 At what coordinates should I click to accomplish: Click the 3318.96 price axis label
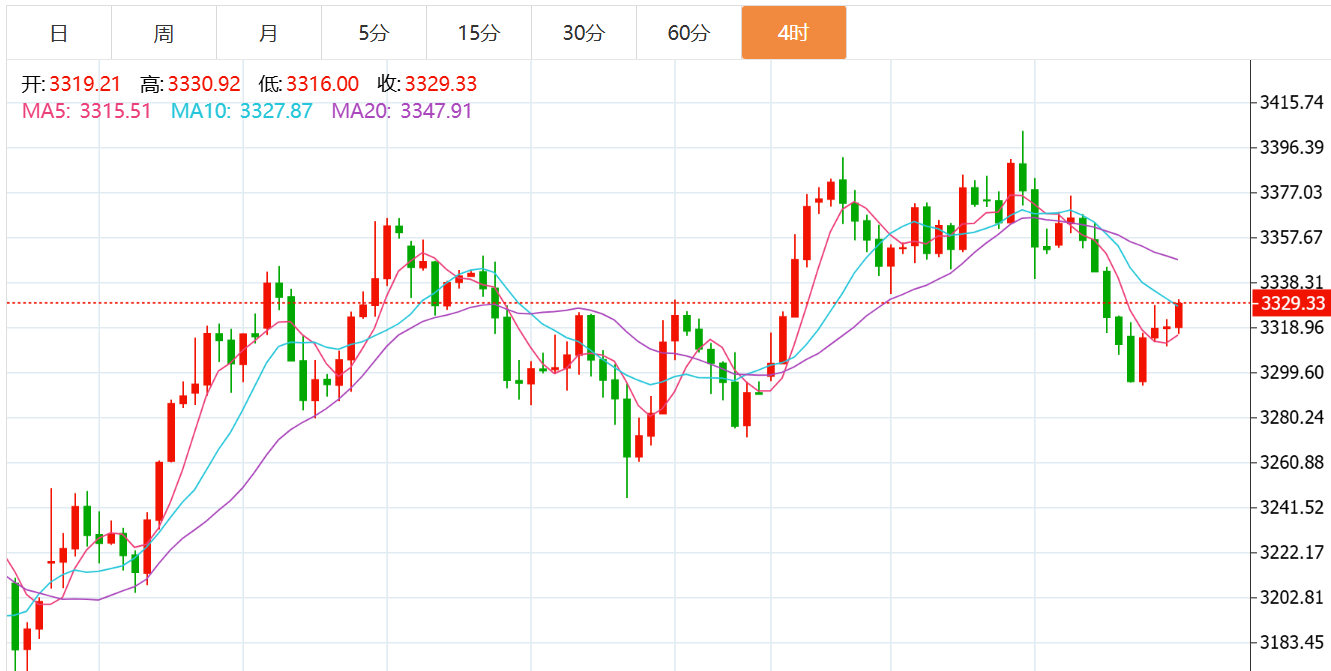point(1292,328)
